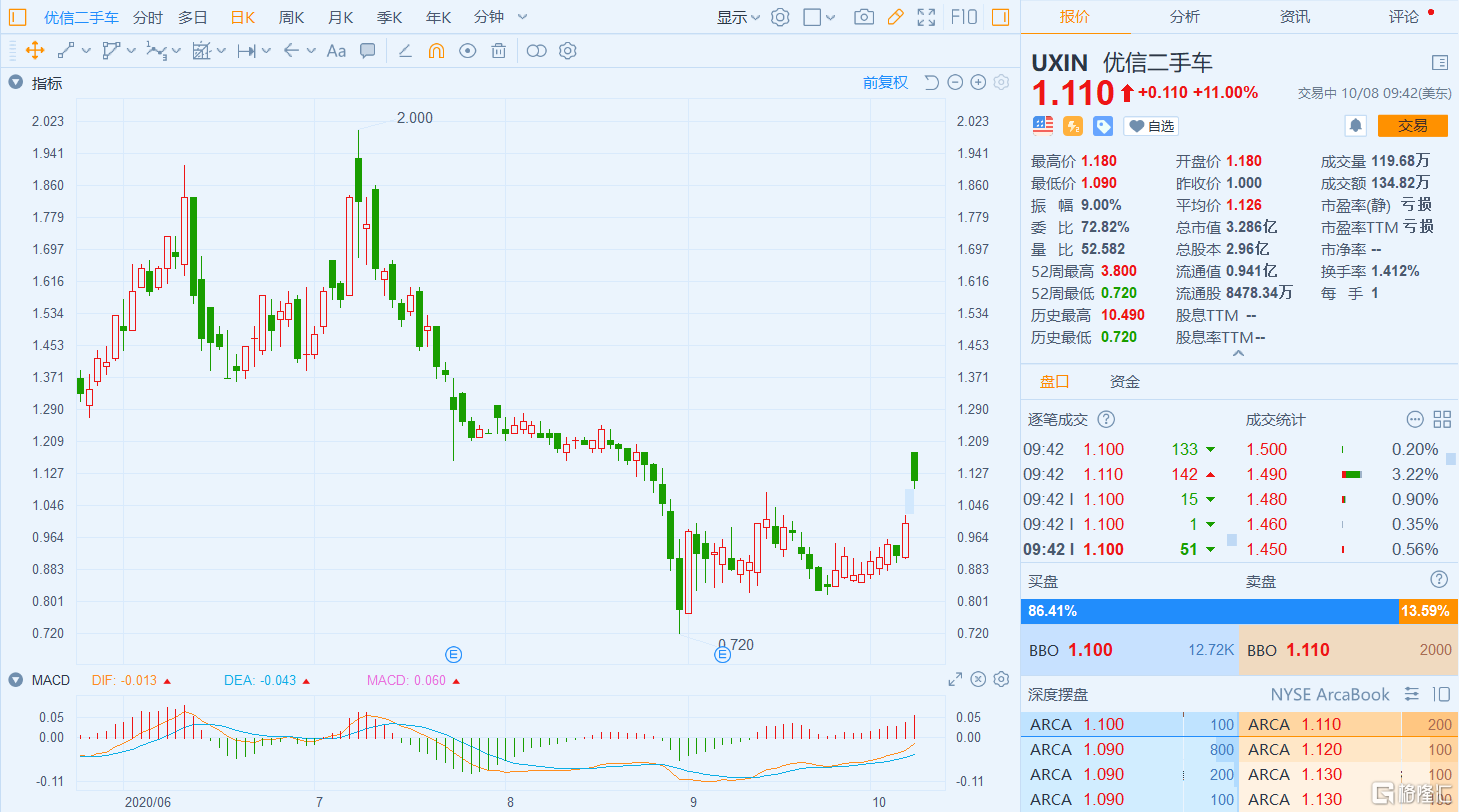
Task: Expand arrow marker tool options
Action: [311, 51]
